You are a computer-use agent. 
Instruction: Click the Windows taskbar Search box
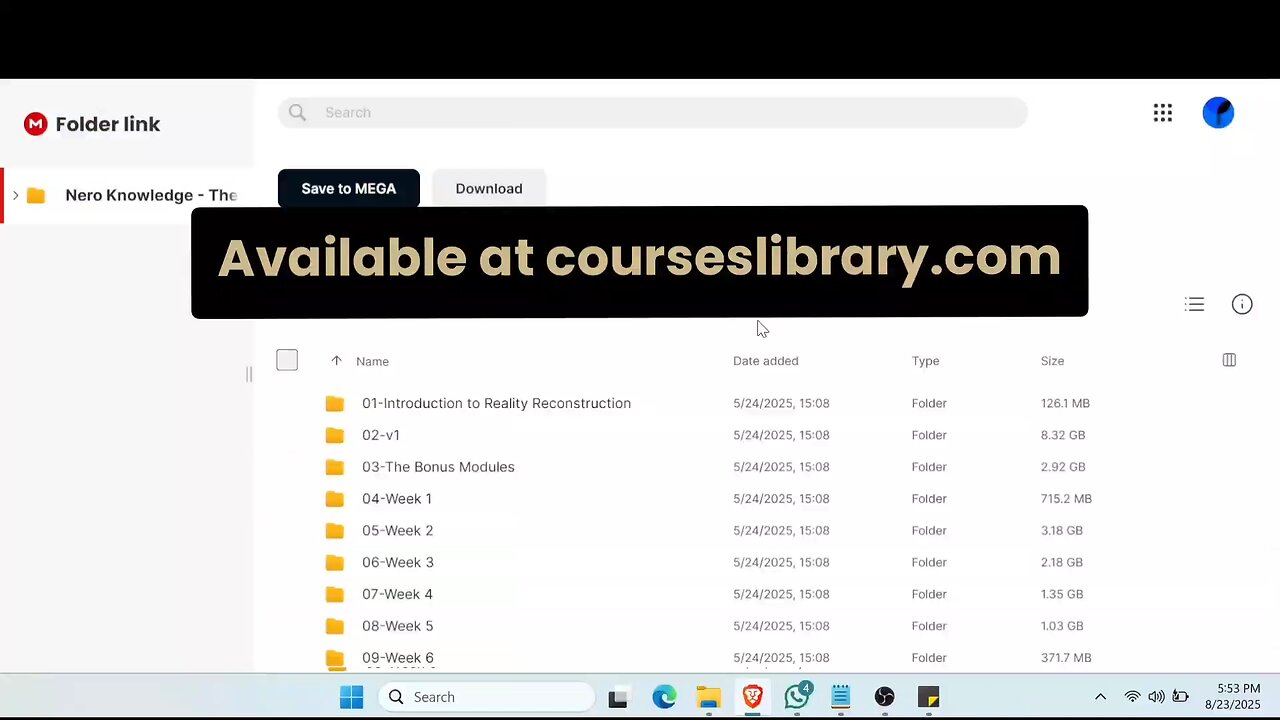coord(486,697)
